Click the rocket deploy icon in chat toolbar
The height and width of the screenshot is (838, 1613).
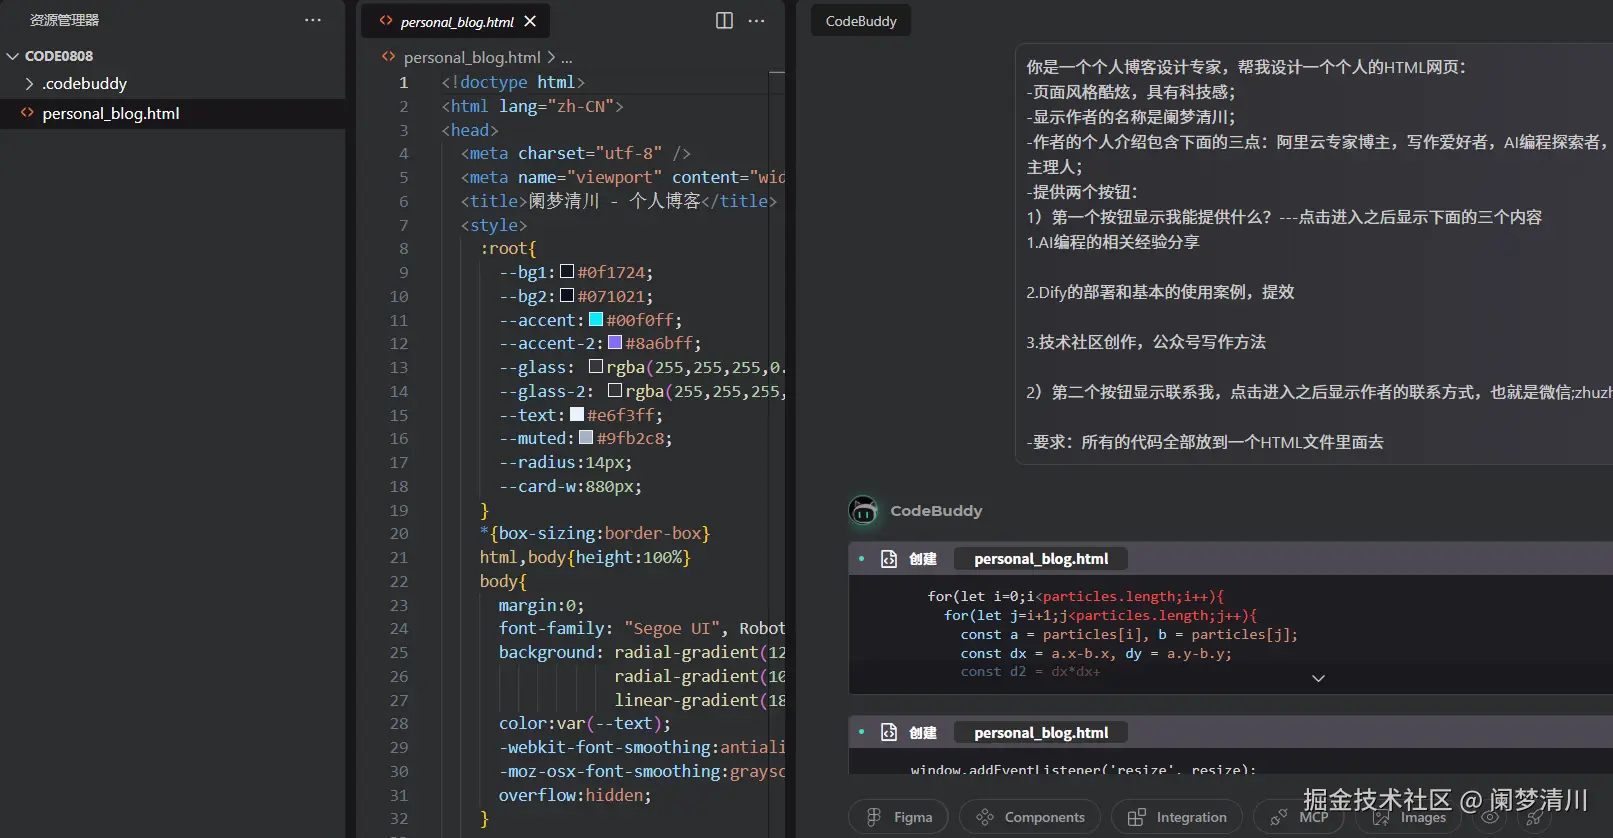click(x=1535, y=817)
